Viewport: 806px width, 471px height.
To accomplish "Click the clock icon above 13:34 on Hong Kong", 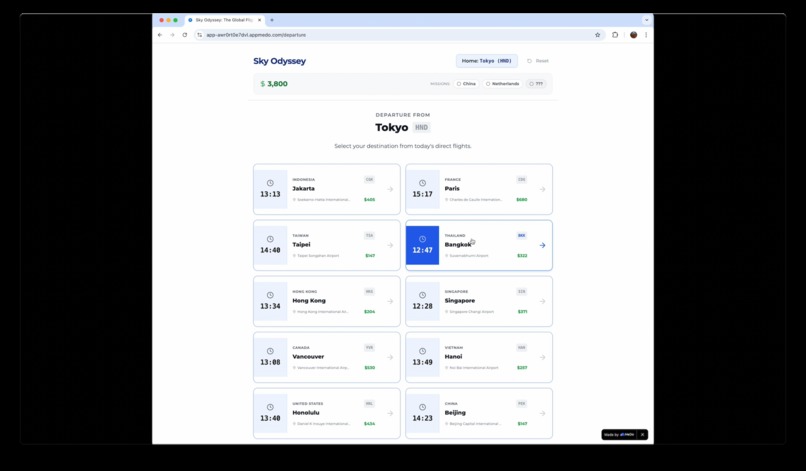I will click(x=270, y=295).
